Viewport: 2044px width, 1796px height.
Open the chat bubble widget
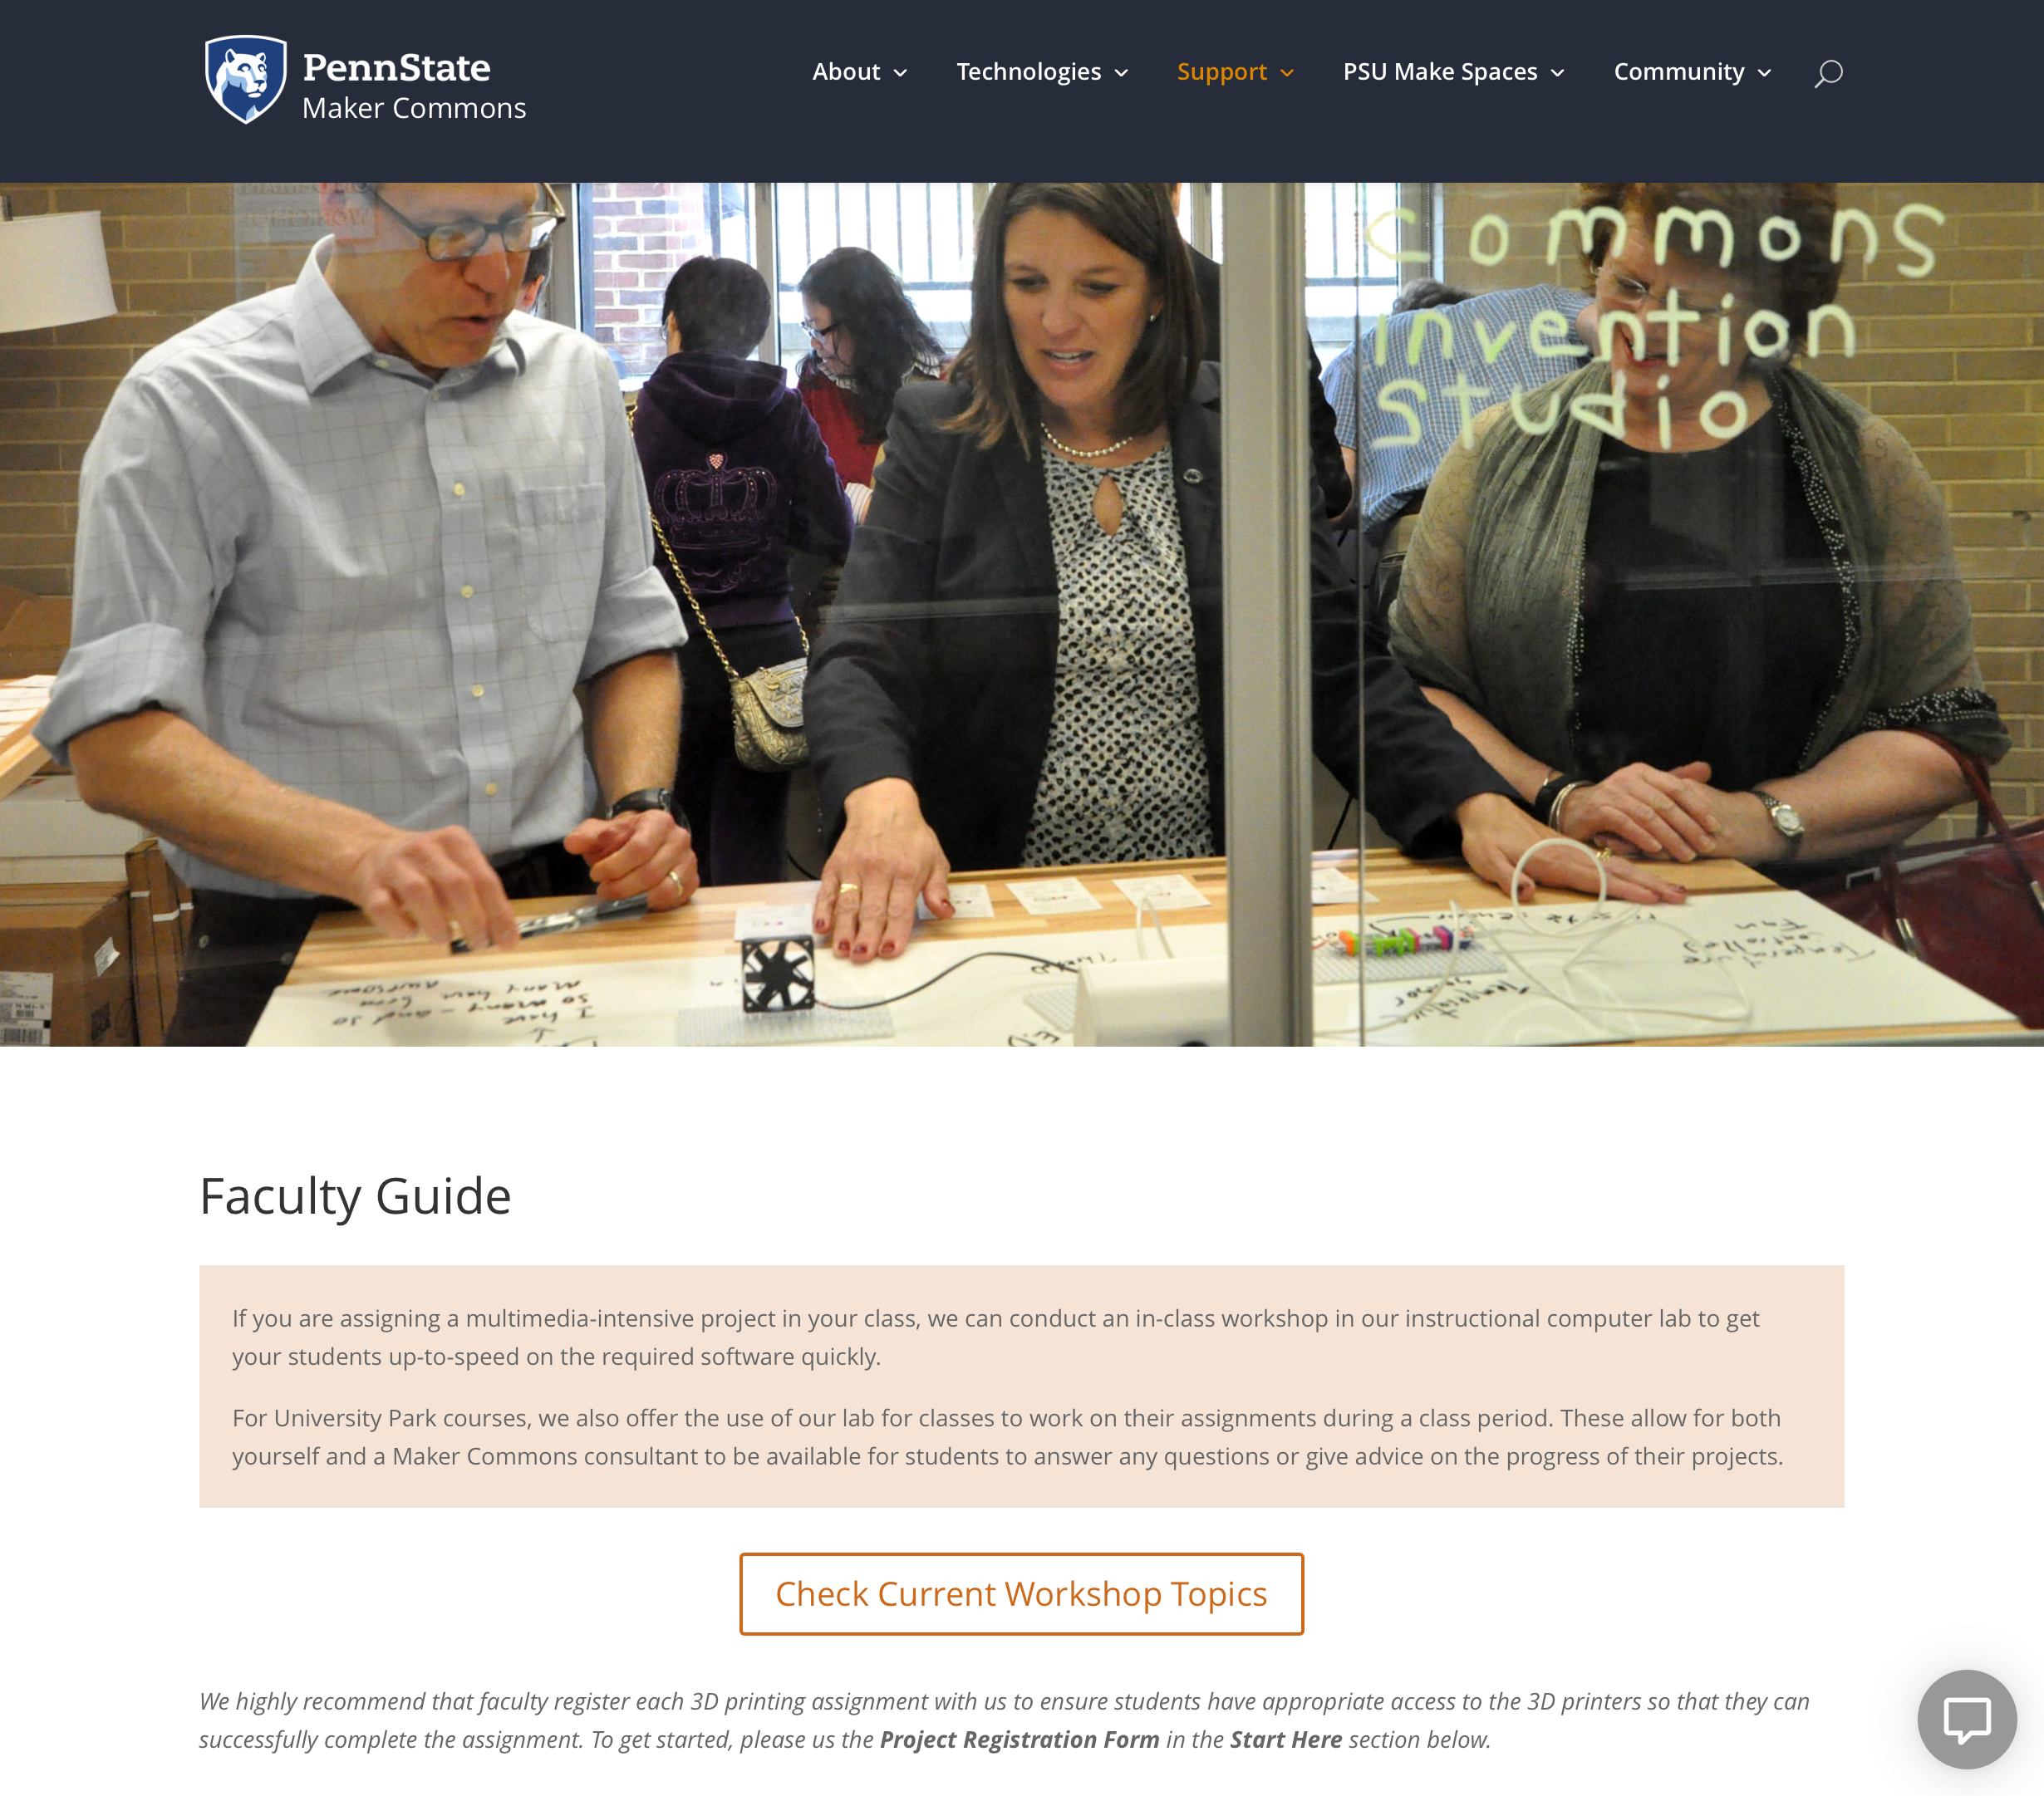pyautogui.click(x=1966, y=1719)
